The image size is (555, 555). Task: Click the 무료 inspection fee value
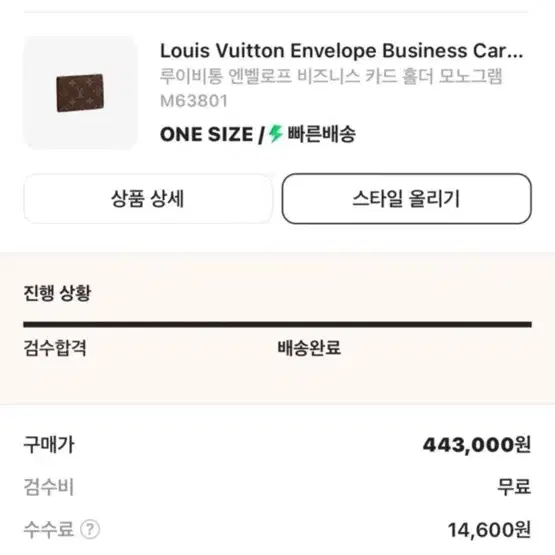click(514, 487)
